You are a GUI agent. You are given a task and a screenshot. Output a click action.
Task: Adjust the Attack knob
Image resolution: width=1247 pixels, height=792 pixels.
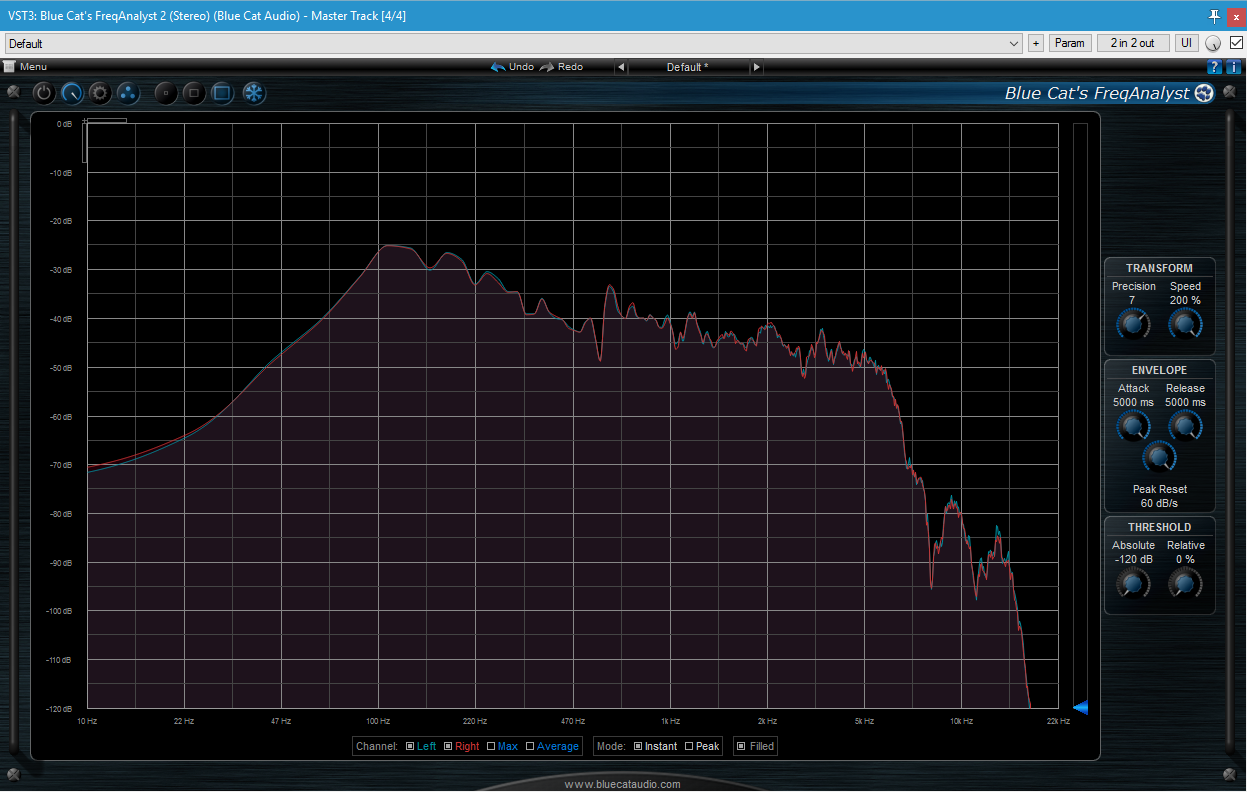click(1132, 427)
